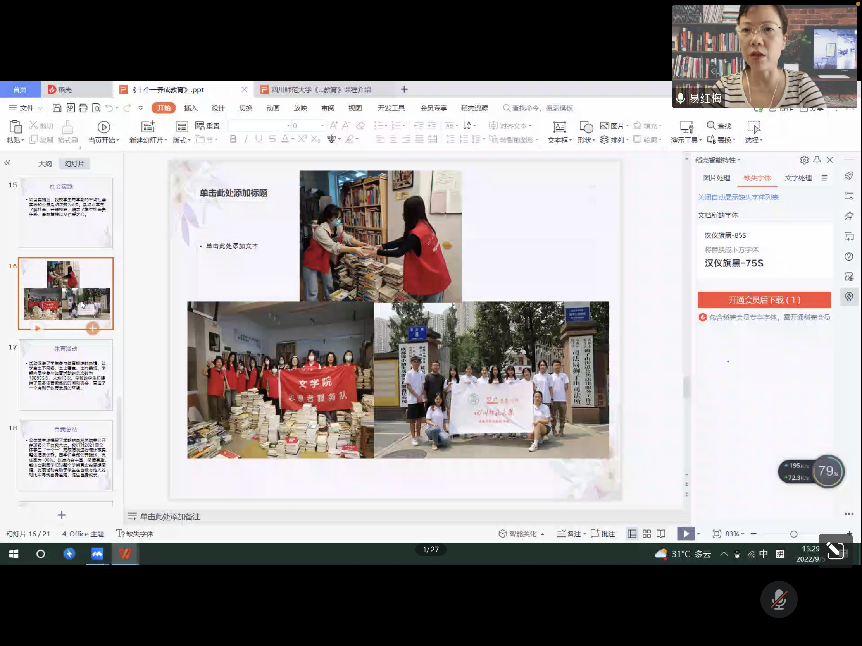Adjust the zoom slider handle
Viewport: 862px width, 646px height.
tap(793, 534)
